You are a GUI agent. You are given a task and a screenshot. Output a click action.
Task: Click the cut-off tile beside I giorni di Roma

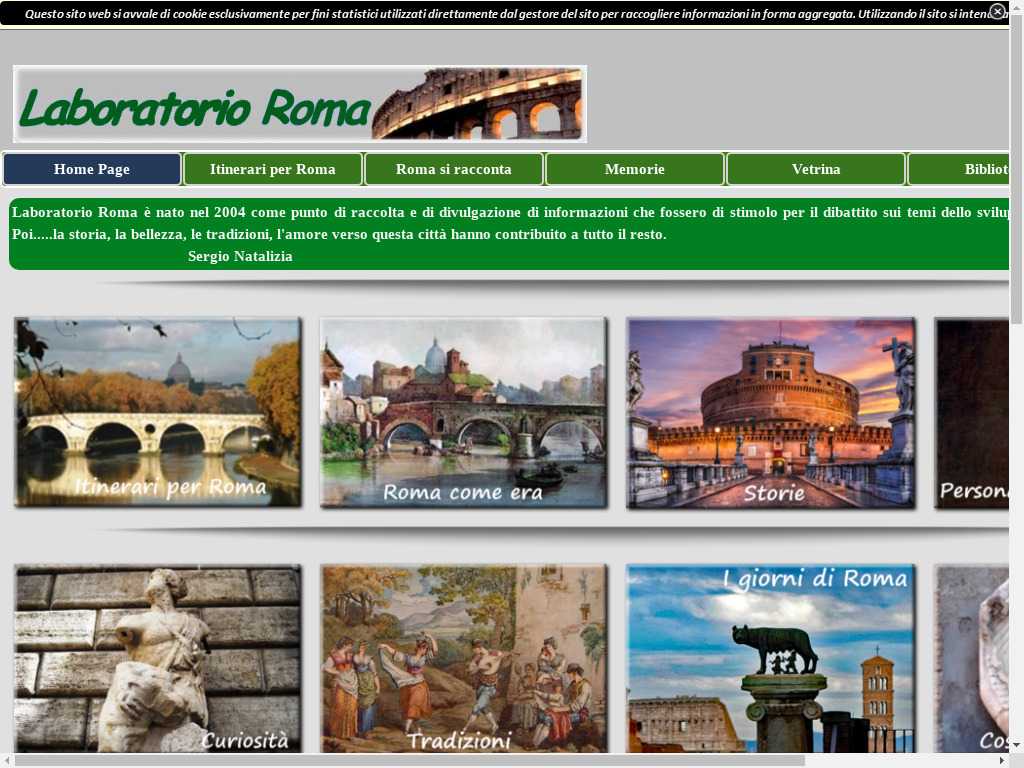[971, 658]
